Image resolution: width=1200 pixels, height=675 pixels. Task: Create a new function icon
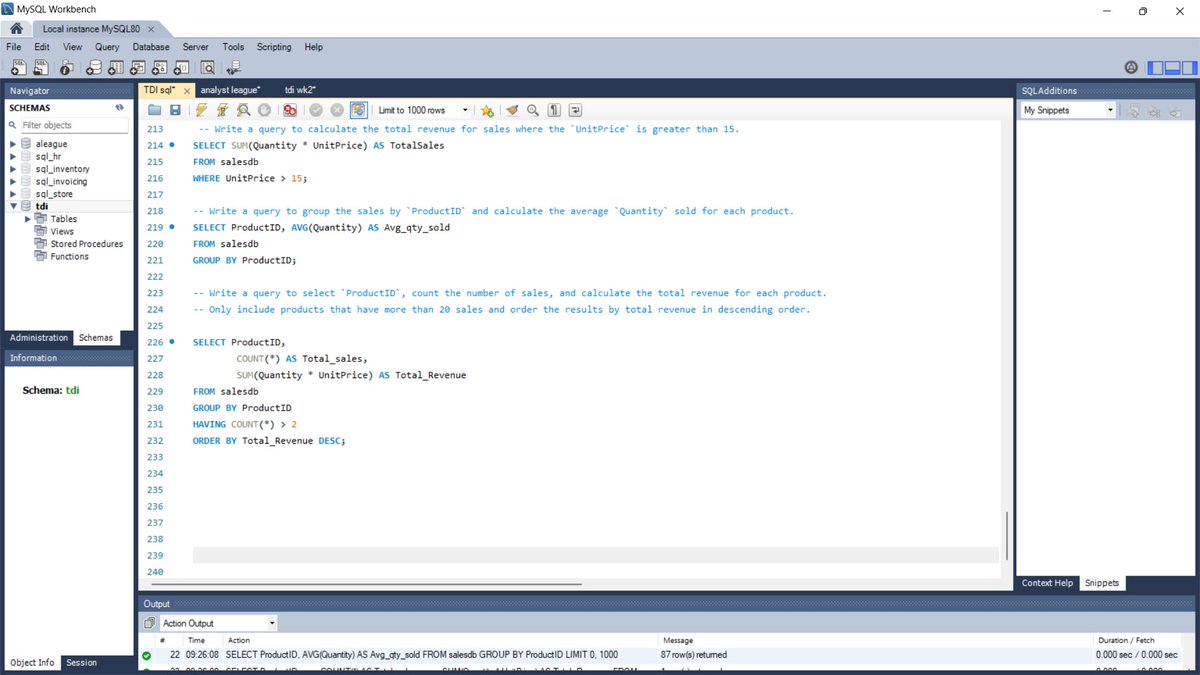pyautogui.click(x=181, y=67)
